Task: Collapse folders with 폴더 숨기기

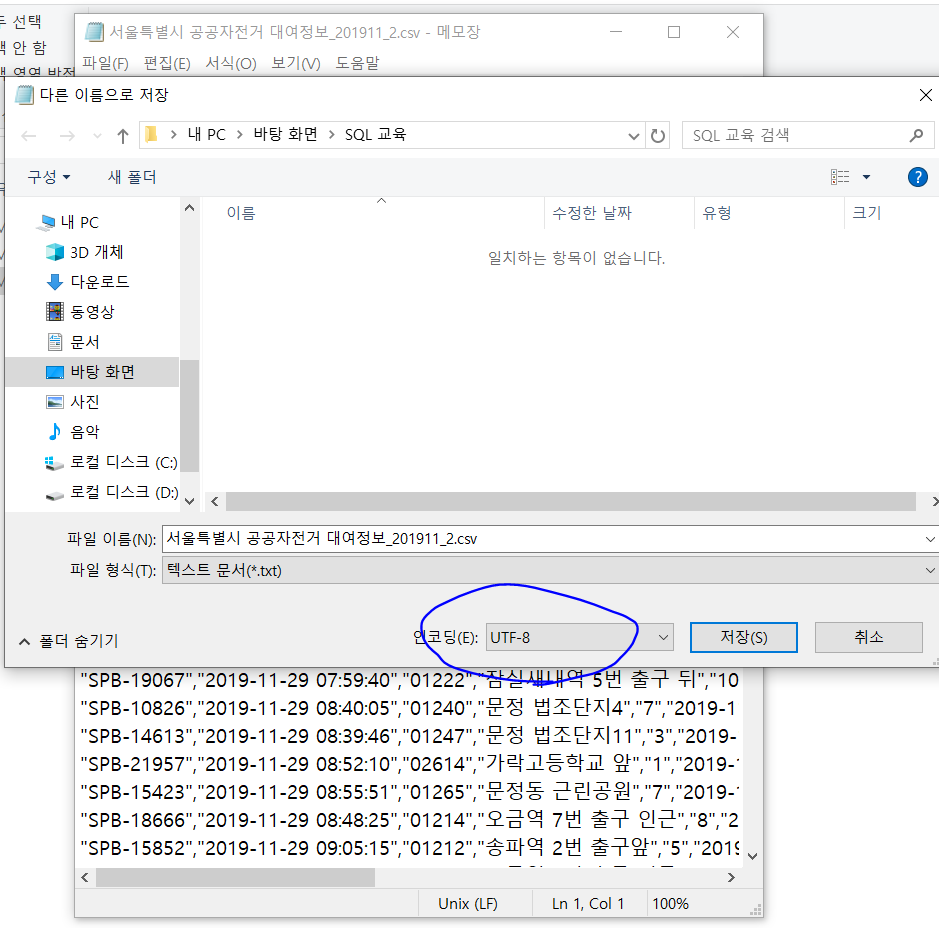Action: point(68,642)
